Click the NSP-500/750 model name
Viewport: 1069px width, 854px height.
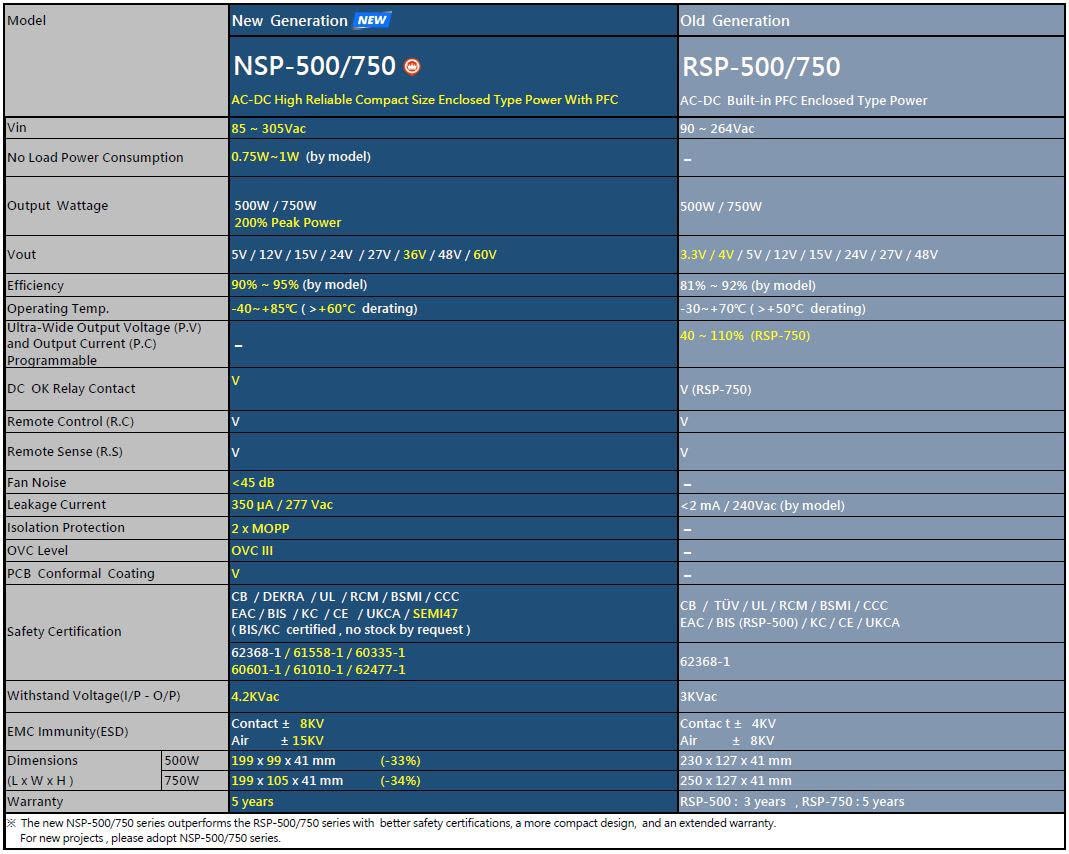click(315, 66)
